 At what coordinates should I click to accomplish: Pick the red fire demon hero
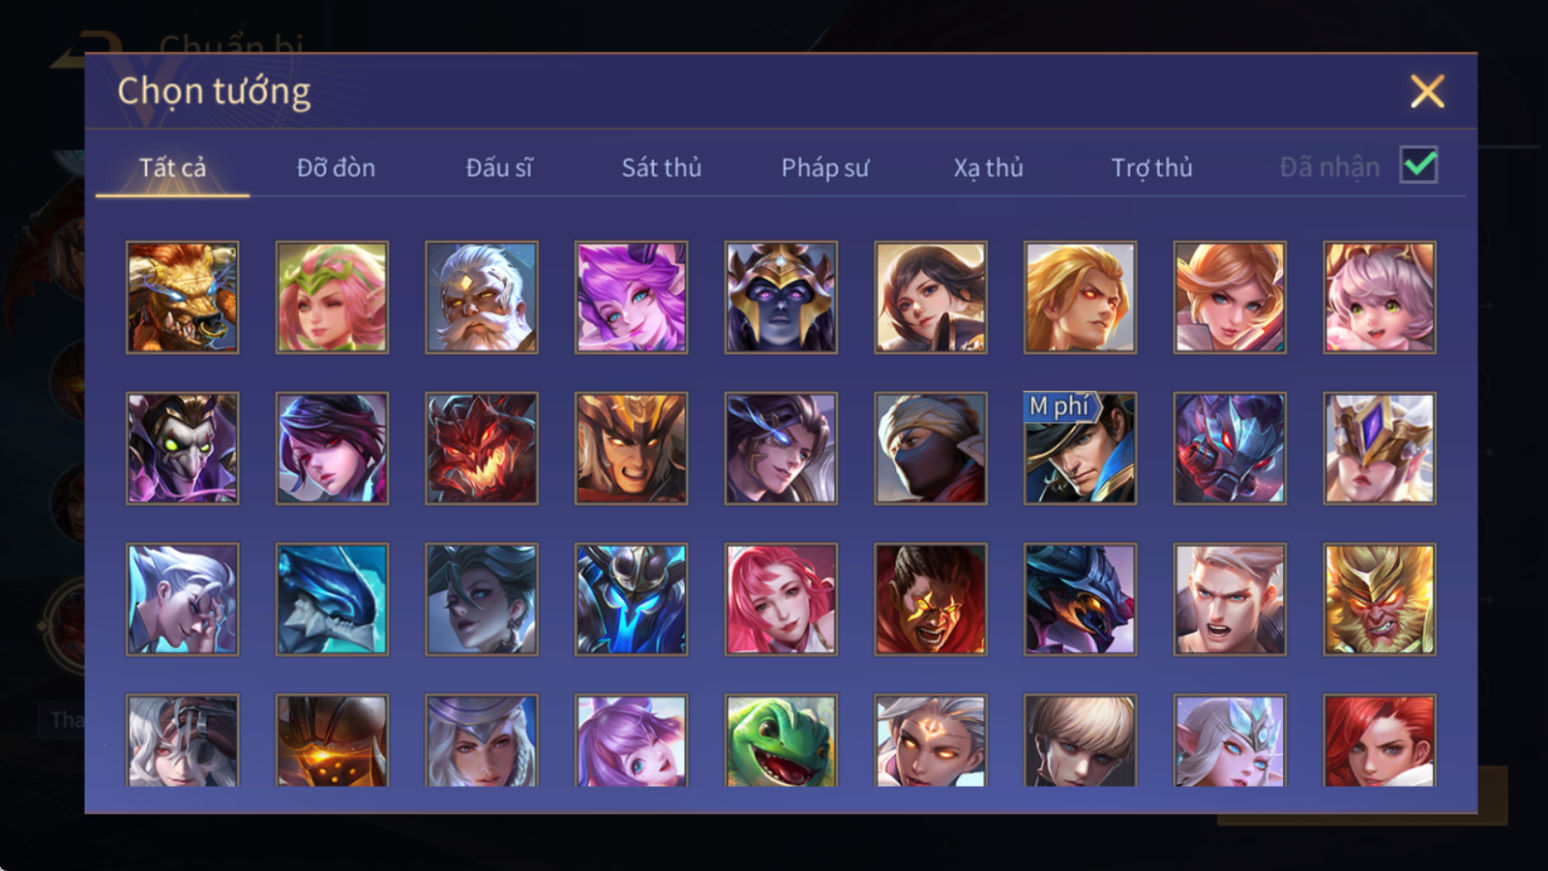(481, 448)
